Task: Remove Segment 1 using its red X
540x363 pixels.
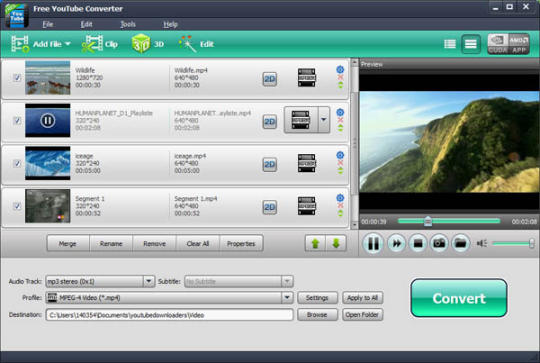Action: [x=340, y=206]
